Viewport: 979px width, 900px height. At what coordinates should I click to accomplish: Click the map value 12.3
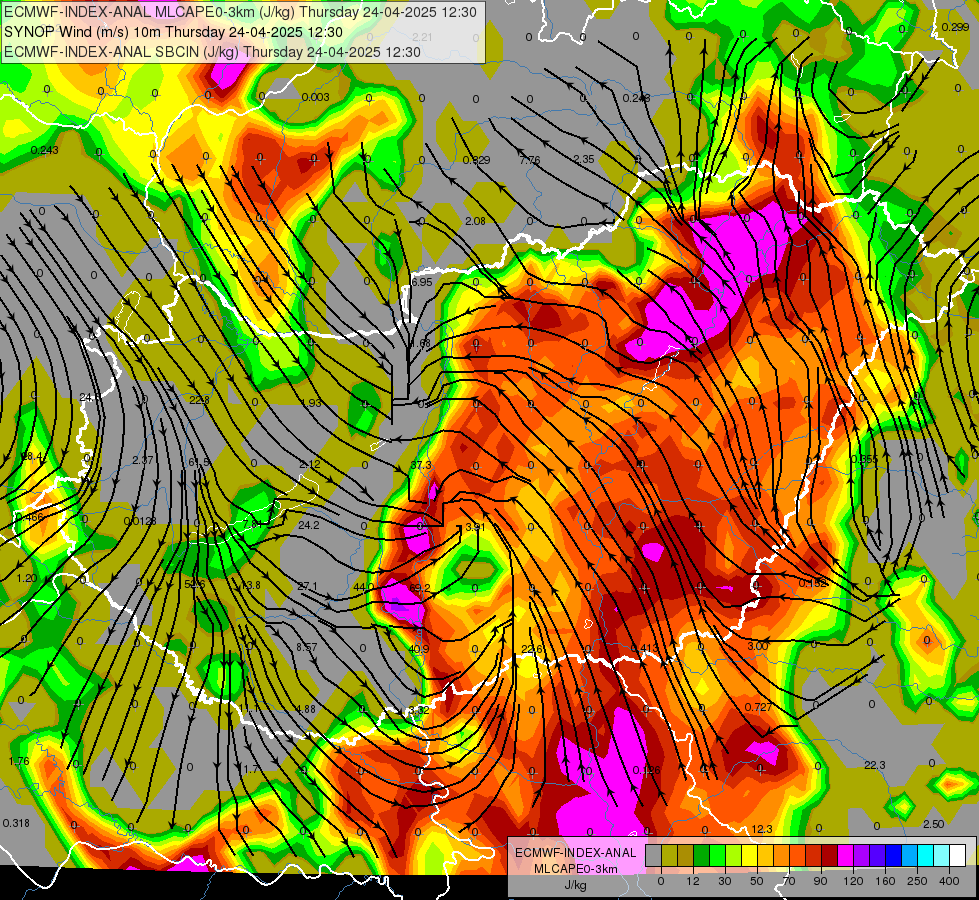[x=762, y=829]
